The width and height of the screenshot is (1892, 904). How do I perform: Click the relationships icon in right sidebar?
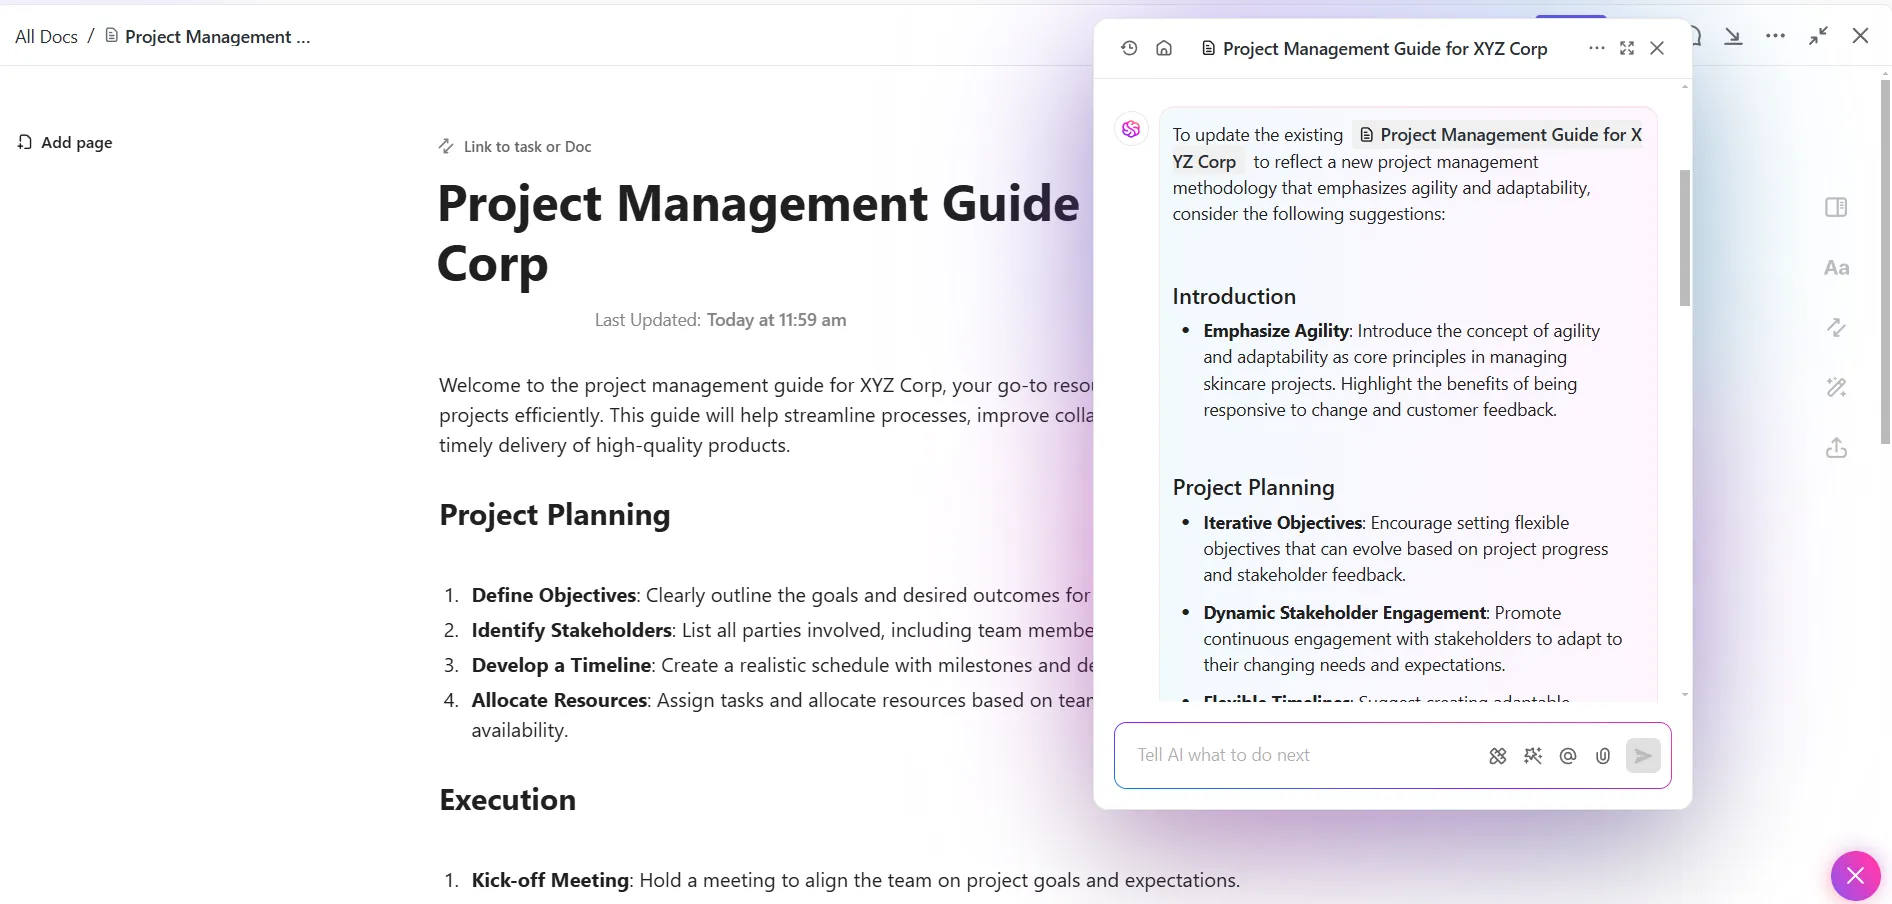click(1836, 328)
